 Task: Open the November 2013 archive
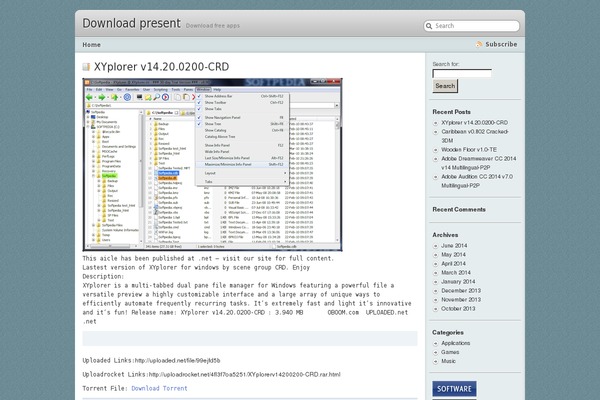coord(461,300)
